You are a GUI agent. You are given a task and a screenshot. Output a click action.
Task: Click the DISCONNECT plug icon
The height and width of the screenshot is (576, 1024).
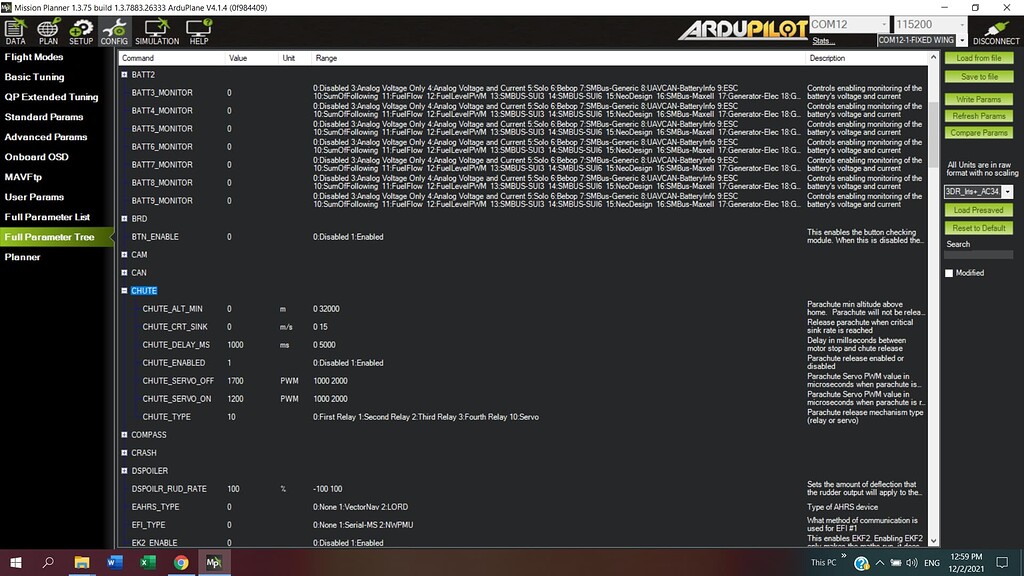pos(996,32)
